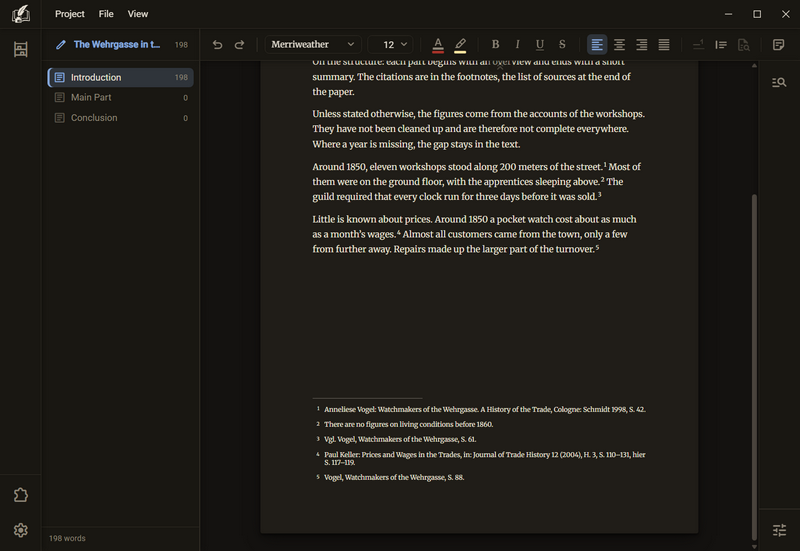Open the line spacing tool
Screen dimensions: 800x551
click(x=721, y=44)
